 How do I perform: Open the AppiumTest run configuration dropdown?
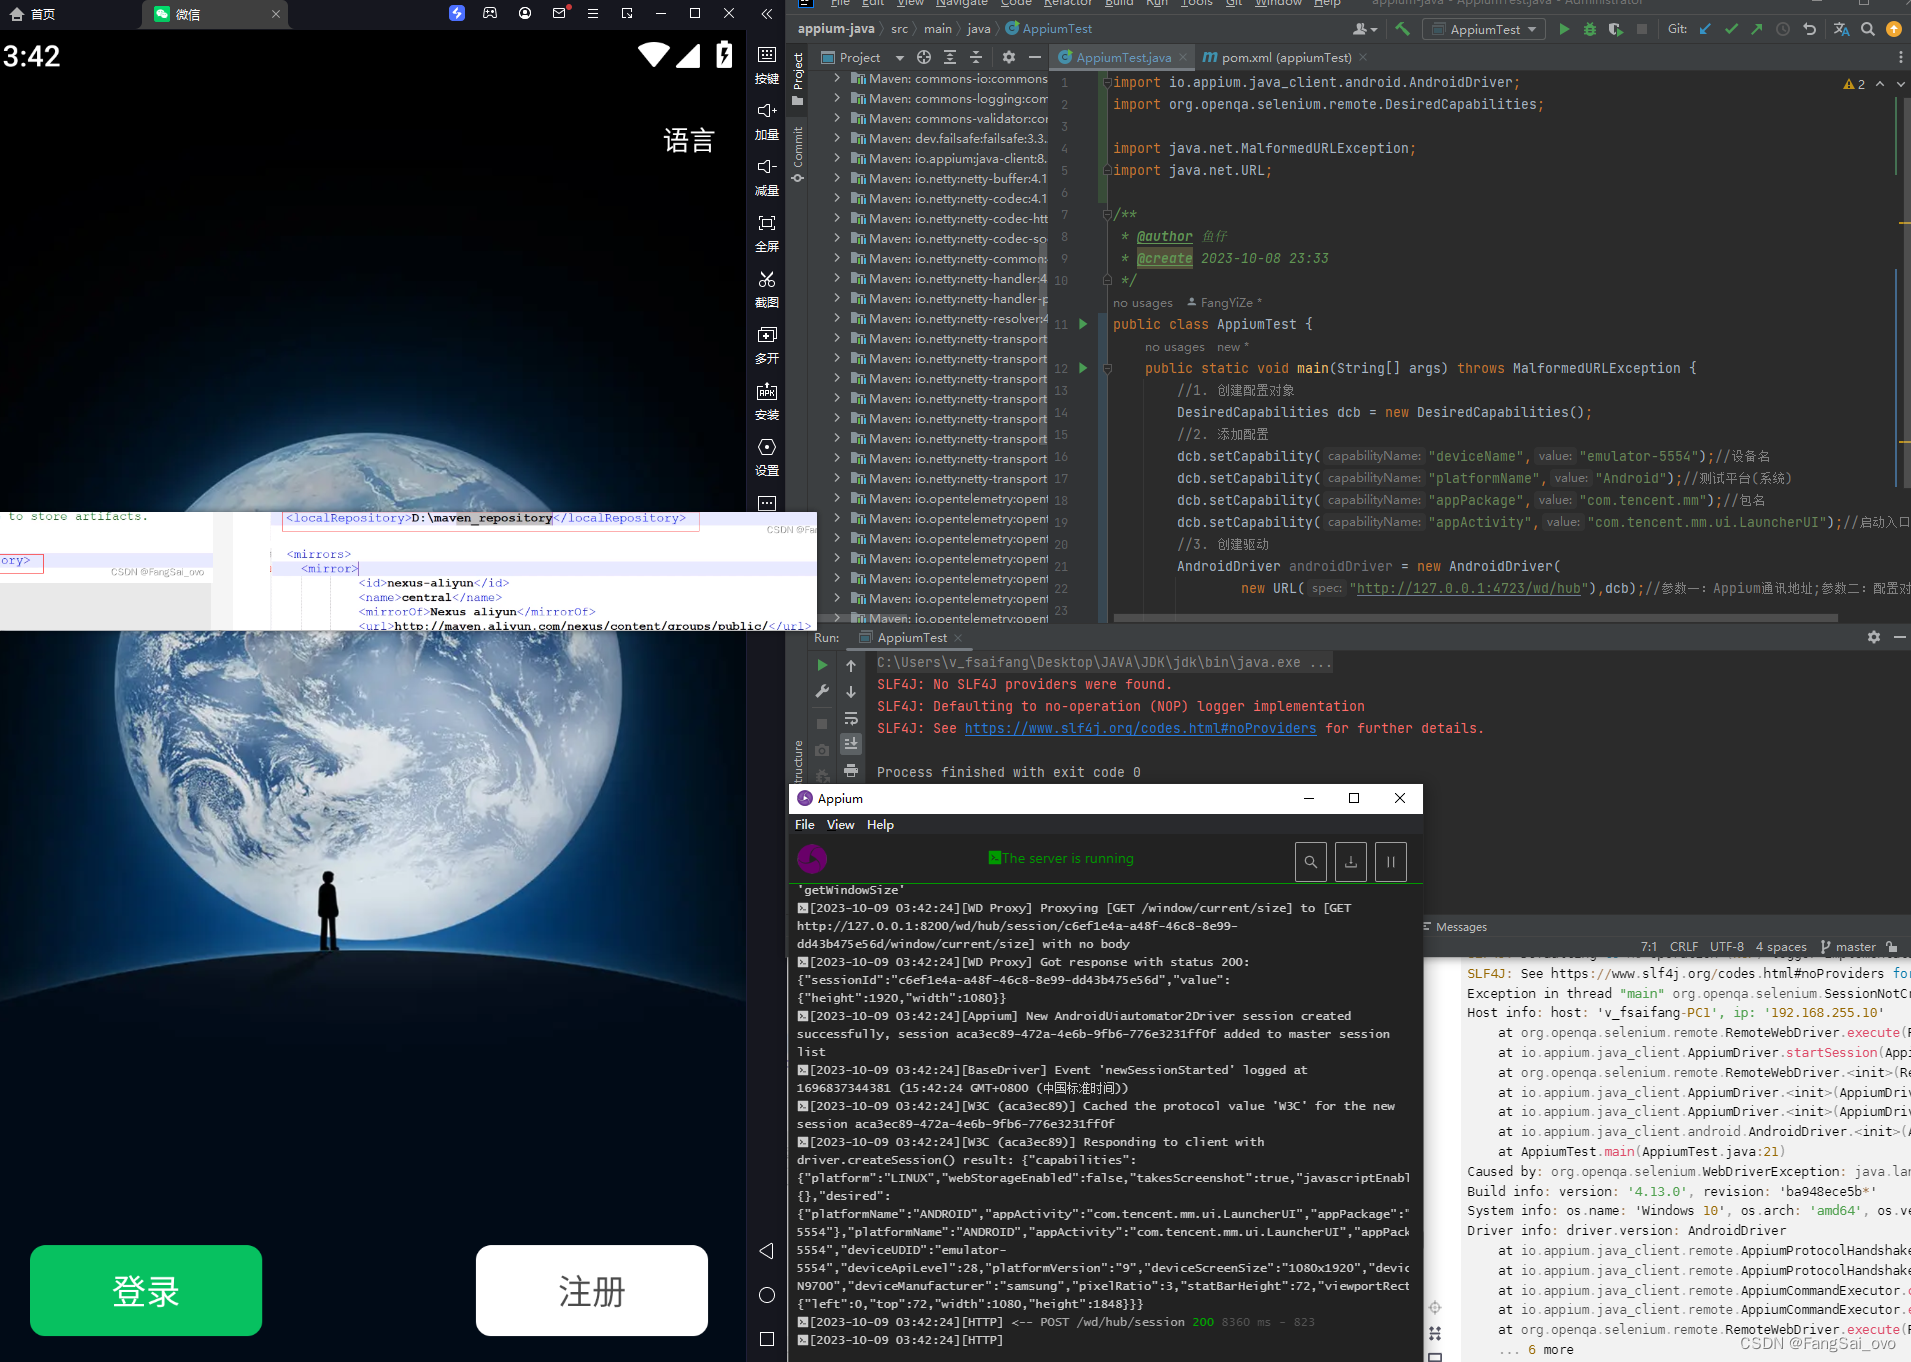pyautogui.click(x=1484, y=29)
